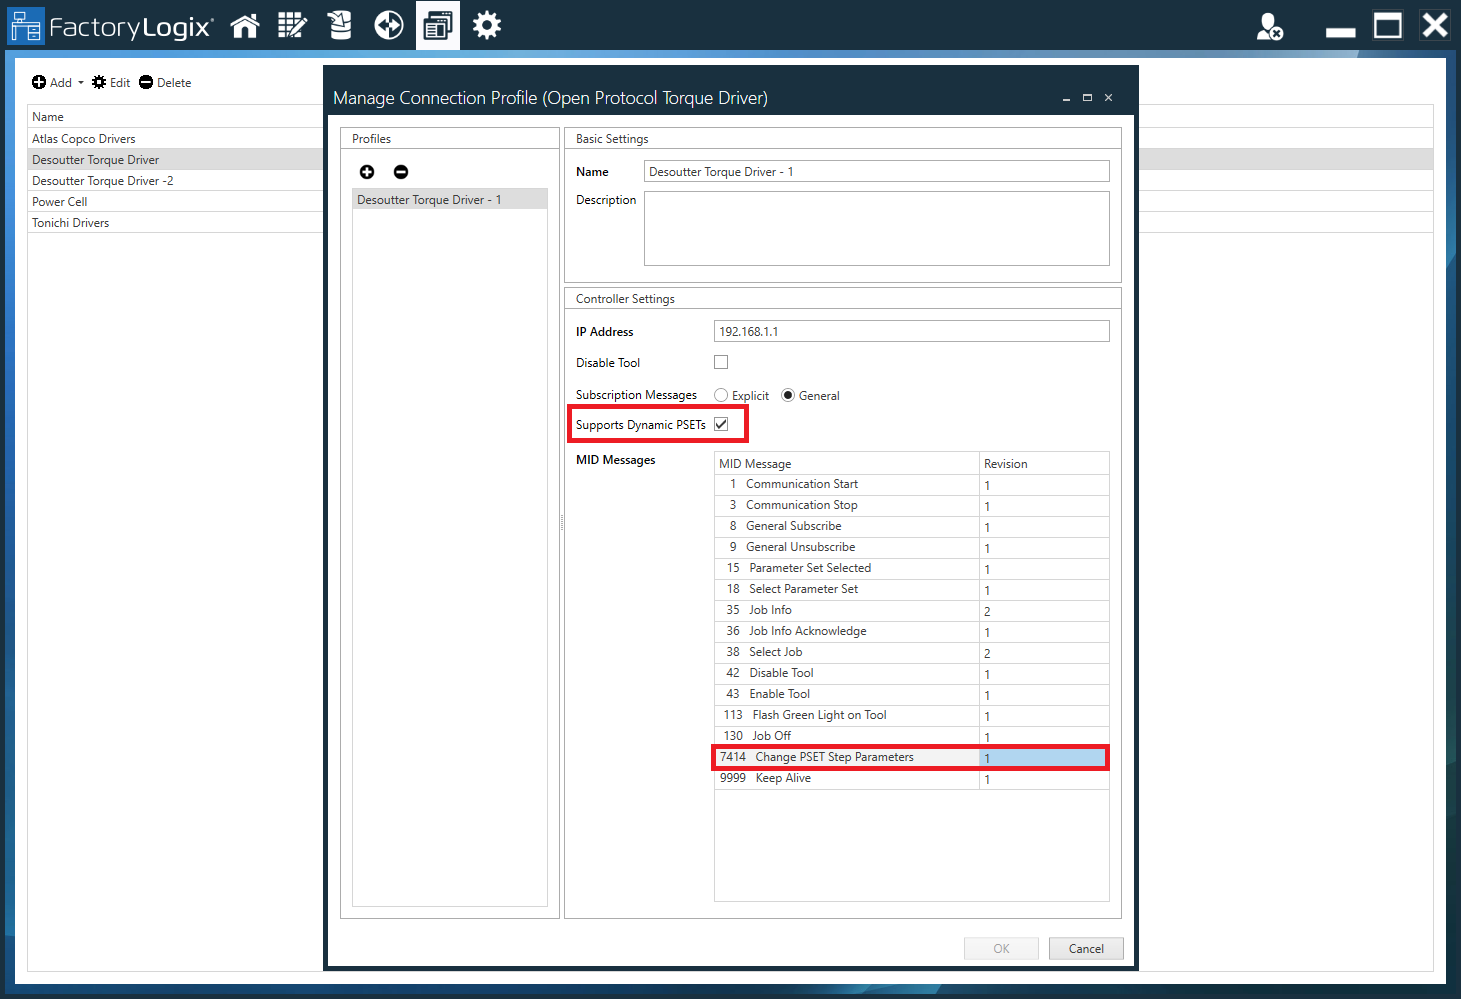Click the MID Message column header

[x=846, y=463]
